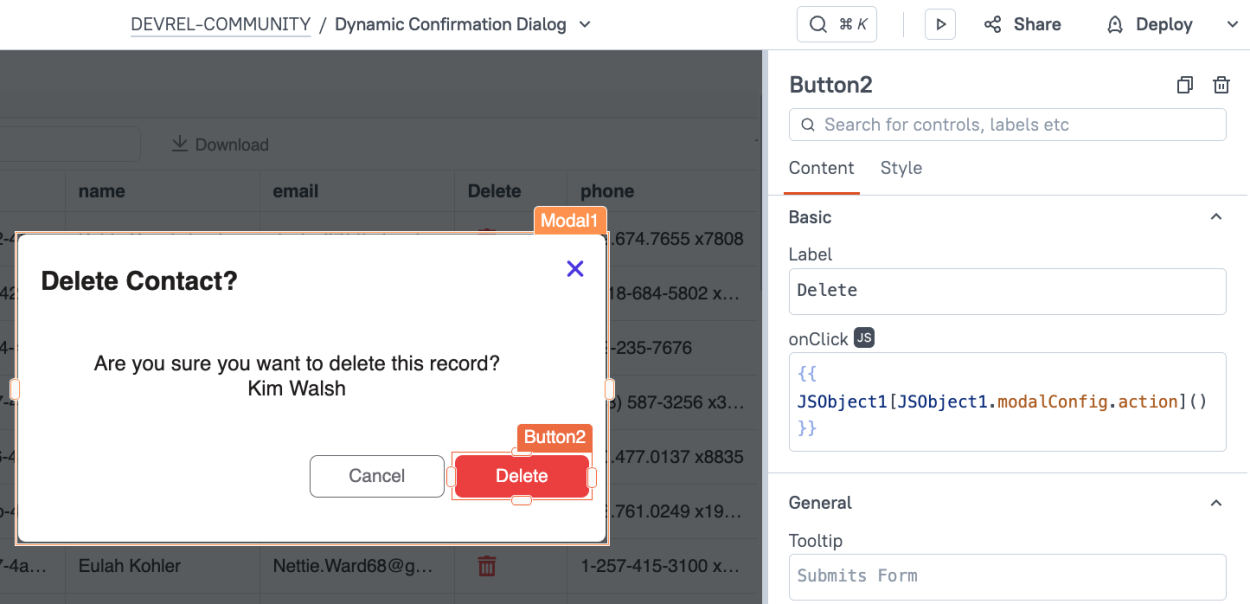Copy the Button2 widget using duplicate icon
Viewport: 1250px width, 604px height.
coord(1185,85)
